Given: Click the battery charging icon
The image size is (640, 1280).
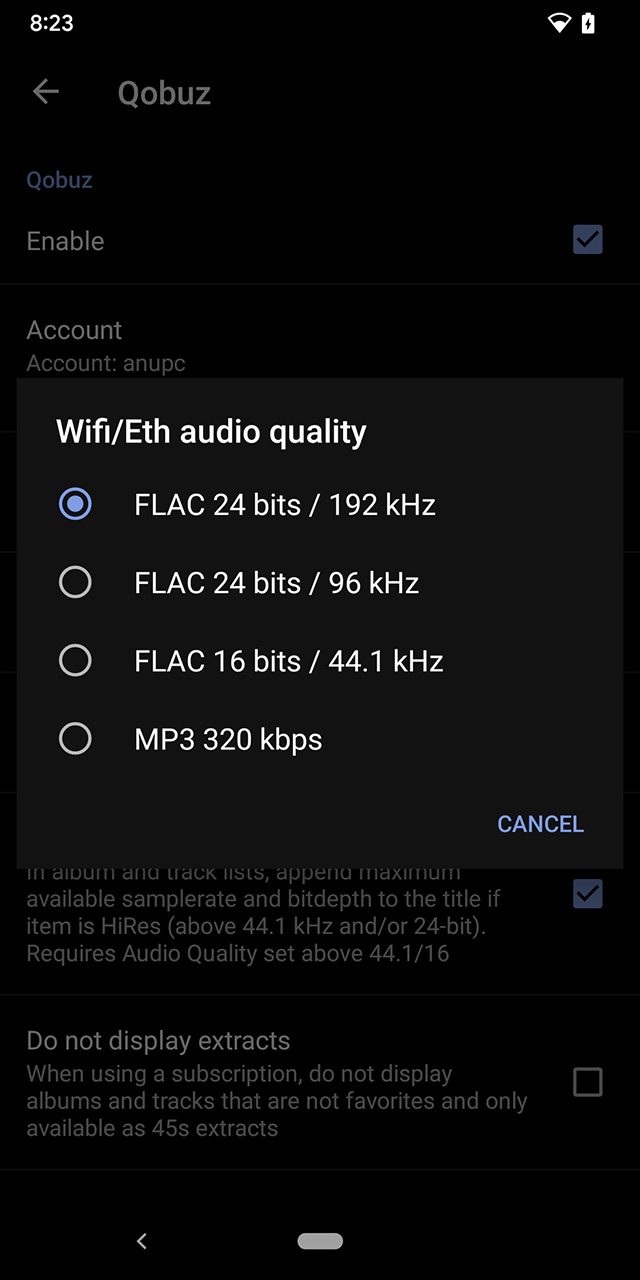Looking at the screenshot, I should click(589, 23).
